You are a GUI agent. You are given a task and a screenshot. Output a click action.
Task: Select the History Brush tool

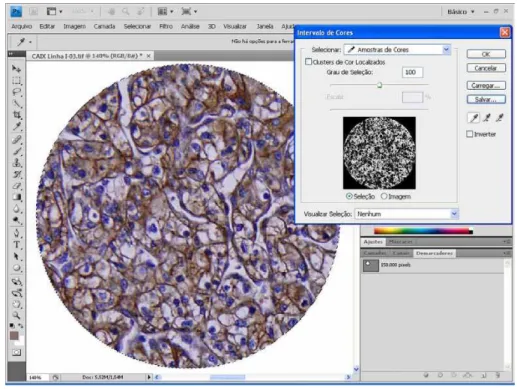click(x=16, y=174)
